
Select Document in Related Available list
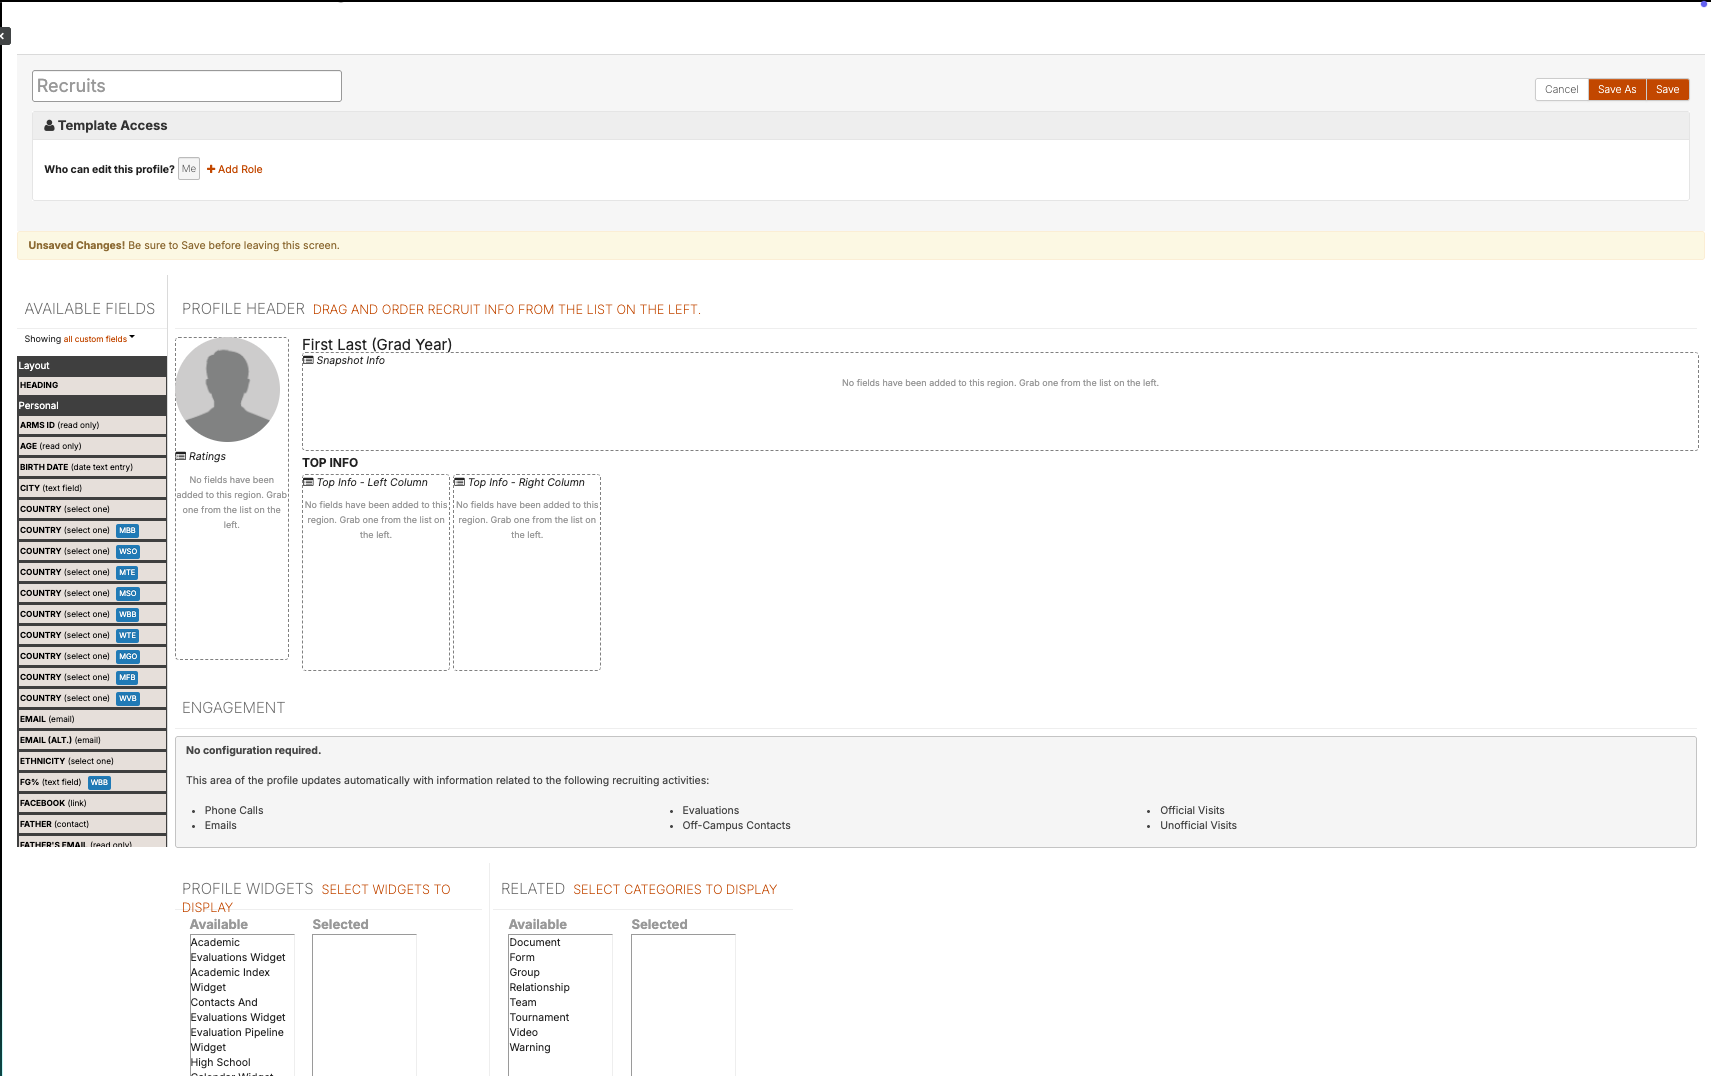560,942
